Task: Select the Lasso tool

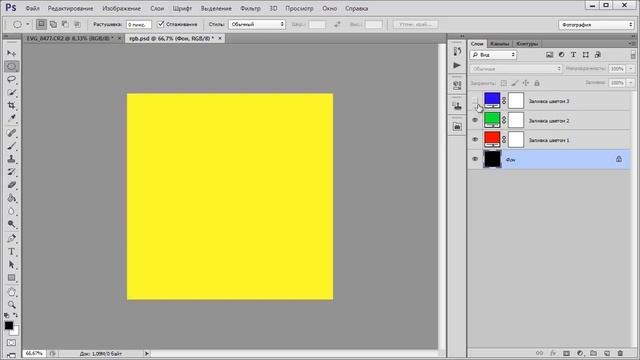Action: click(x=11, y=79)
